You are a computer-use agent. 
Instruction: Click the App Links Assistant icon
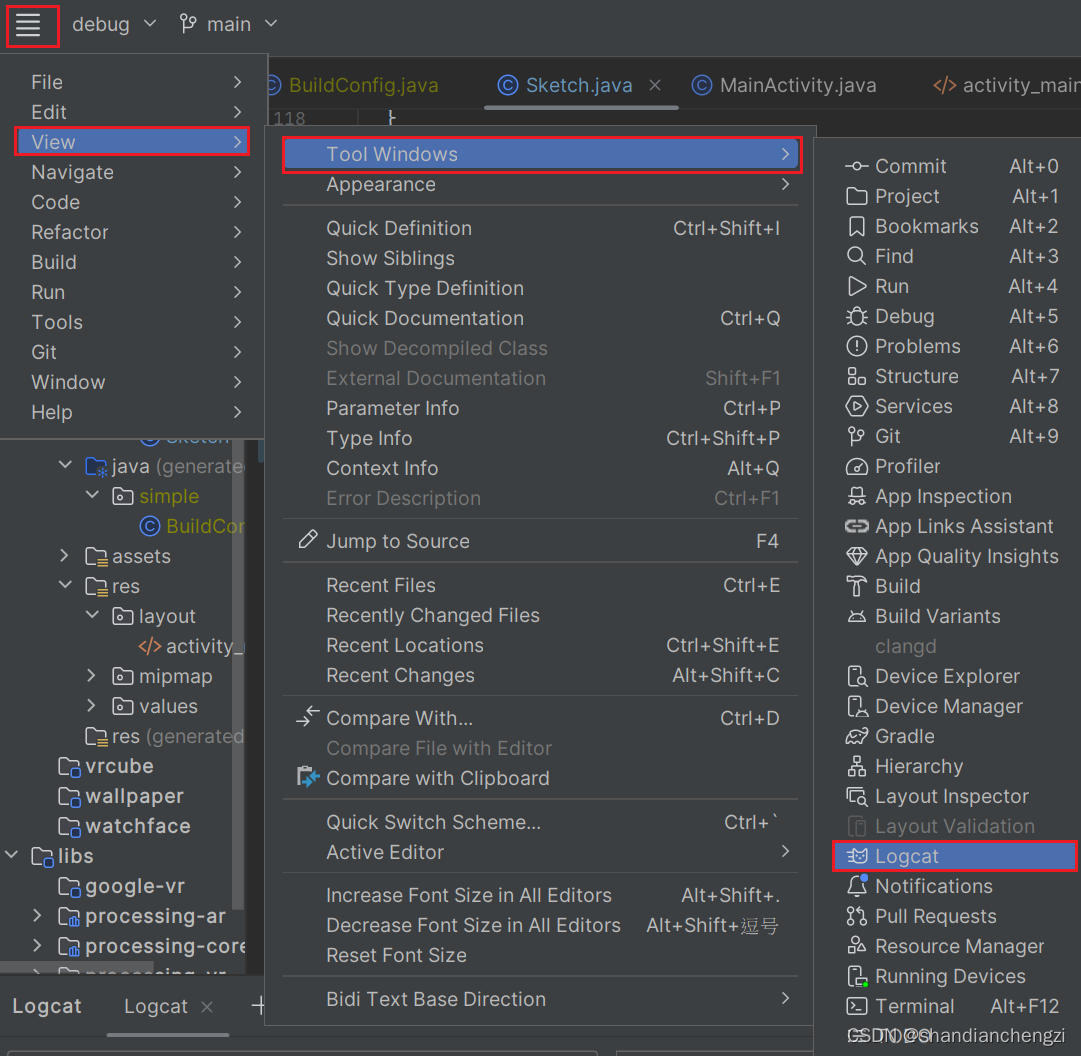856,527
